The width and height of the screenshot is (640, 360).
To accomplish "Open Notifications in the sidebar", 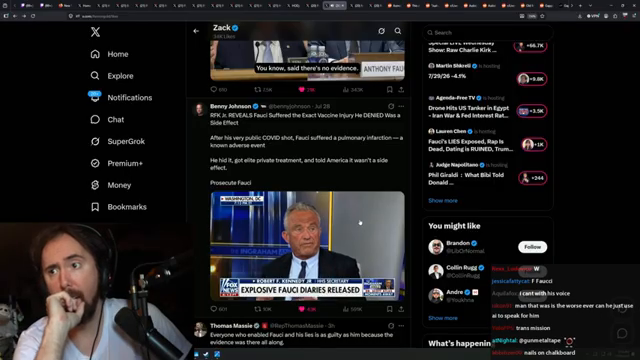I will click(x=121, y=98).
